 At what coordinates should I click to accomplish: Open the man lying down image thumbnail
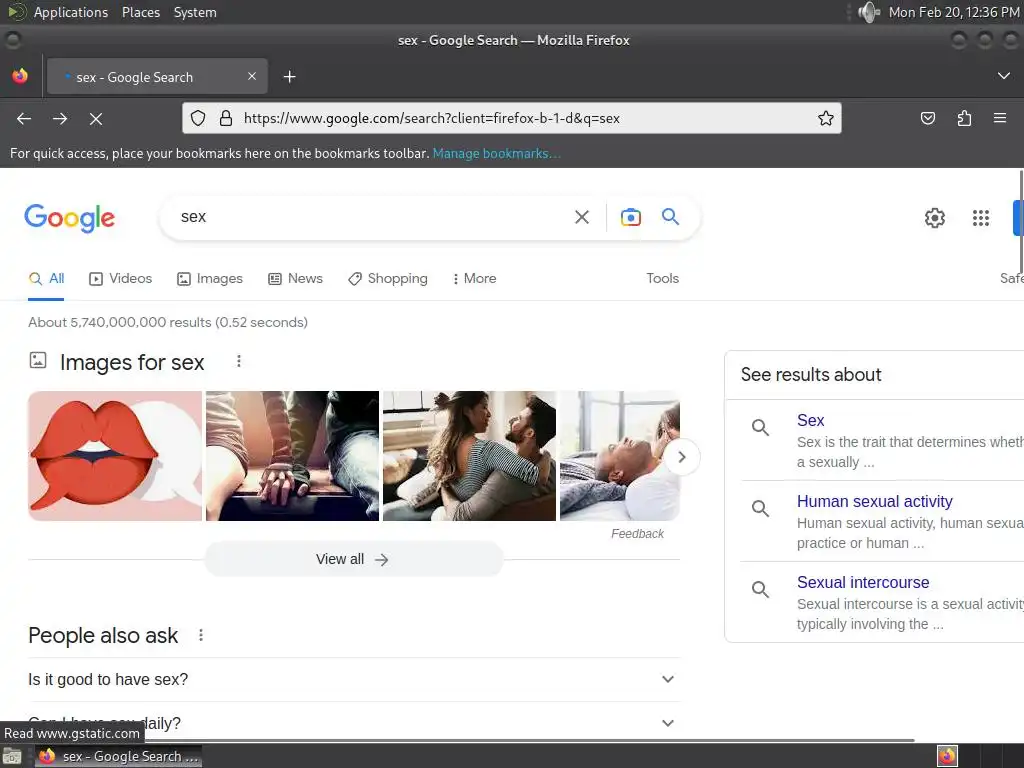(x=620, y=456)
